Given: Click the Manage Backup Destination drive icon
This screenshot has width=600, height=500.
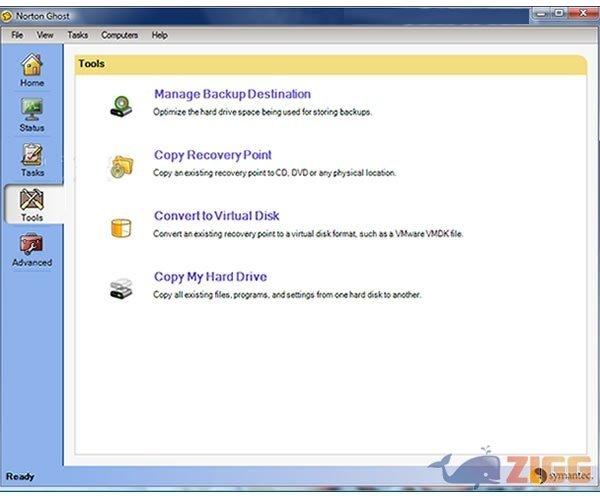Looking at the screenshot, I should (120, 103).
